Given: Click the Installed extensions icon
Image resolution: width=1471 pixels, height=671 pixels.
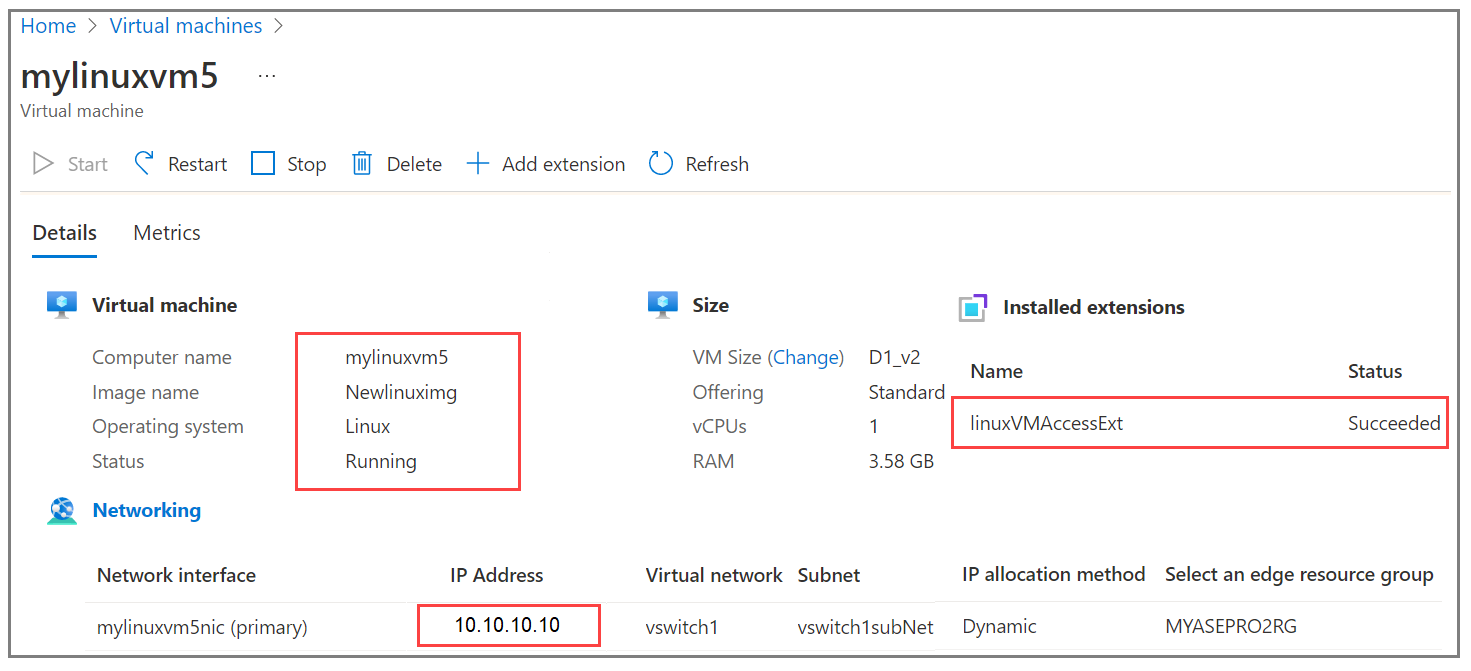Looking at the screenshot, I should coord(972,308).
